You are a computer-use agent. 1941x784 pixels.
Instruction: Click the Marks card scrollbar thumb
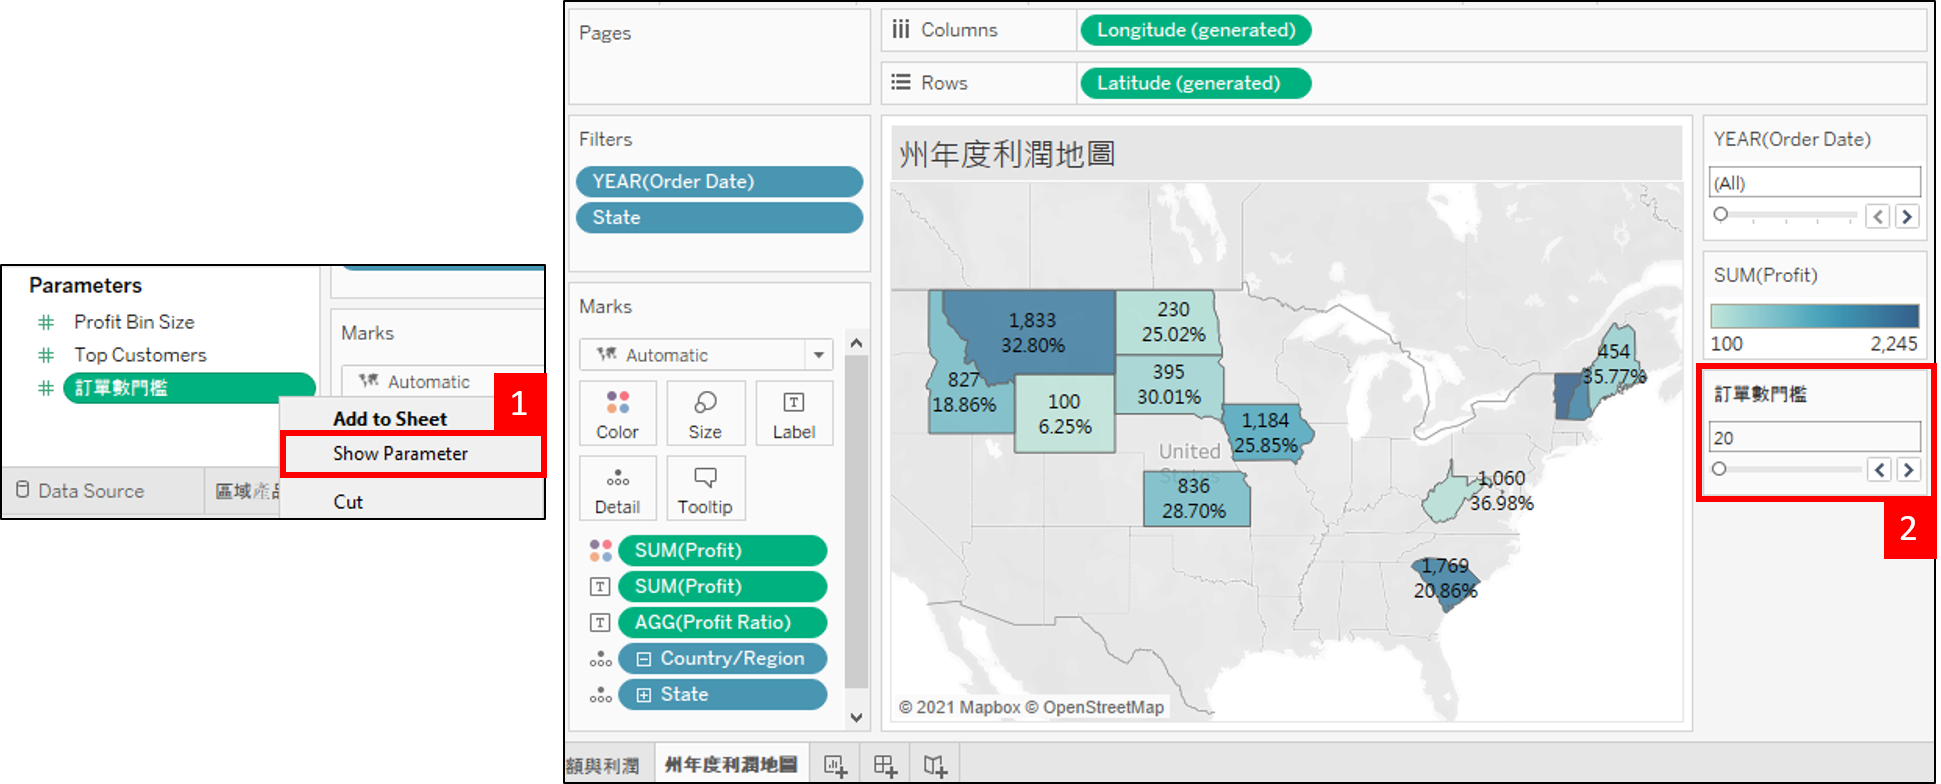(856, 522)
